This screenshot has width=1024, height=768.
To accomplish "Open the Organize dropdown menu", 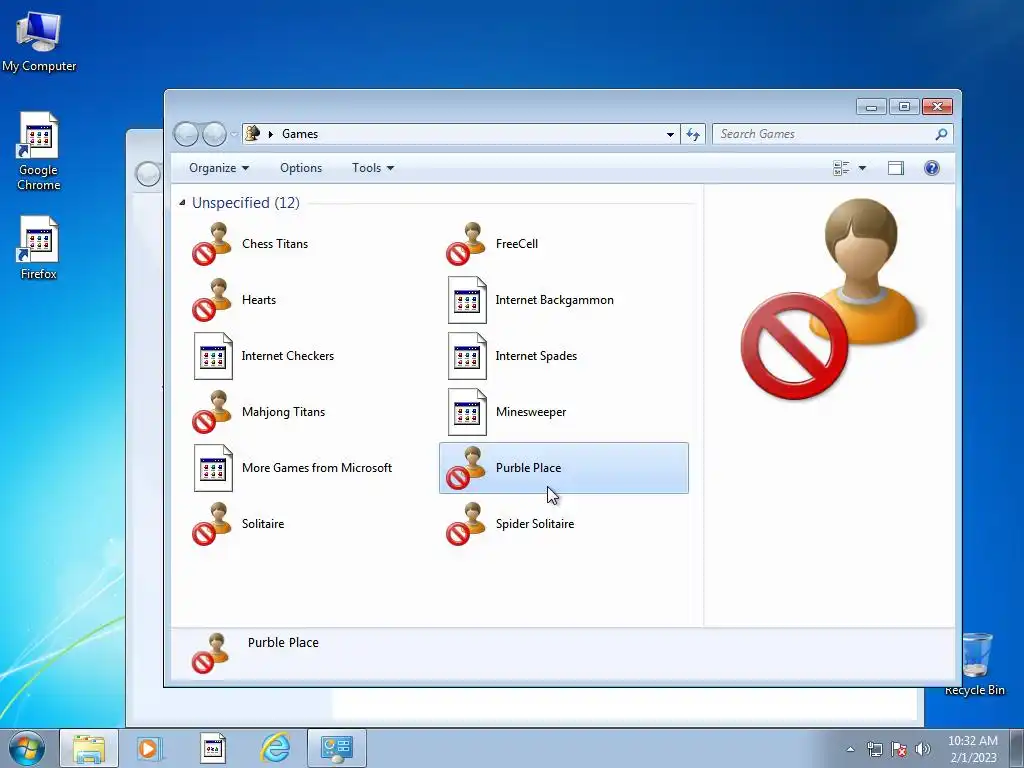I will 219,168.
